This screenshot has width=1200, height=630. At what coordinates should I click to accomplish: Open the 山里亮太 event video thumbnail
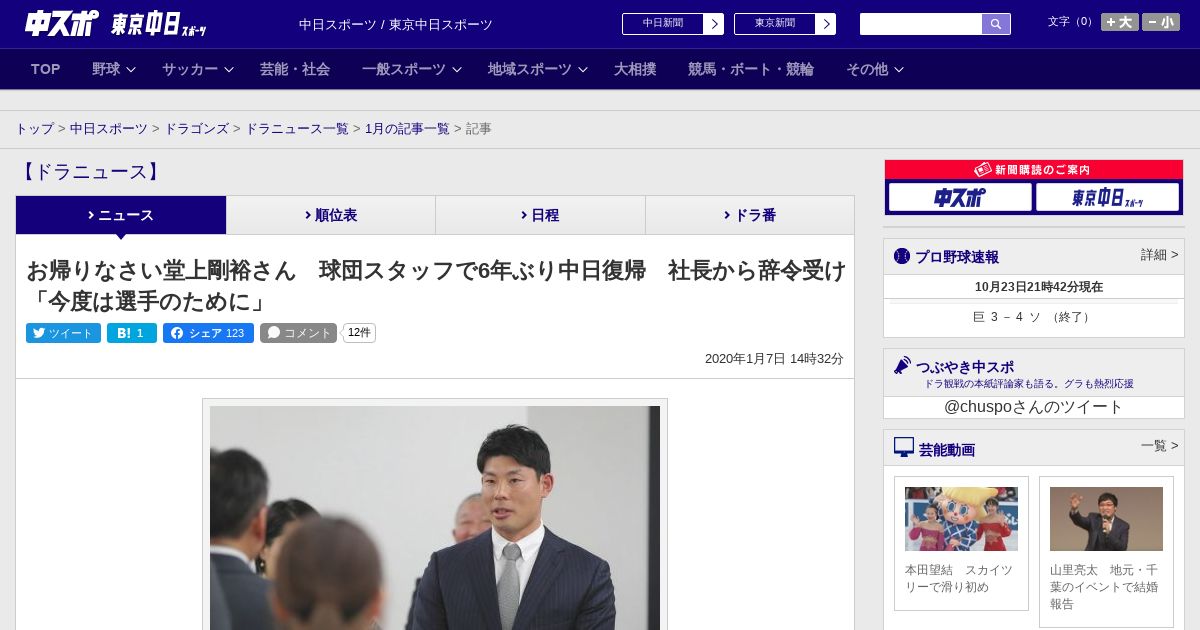point(1106,519)
